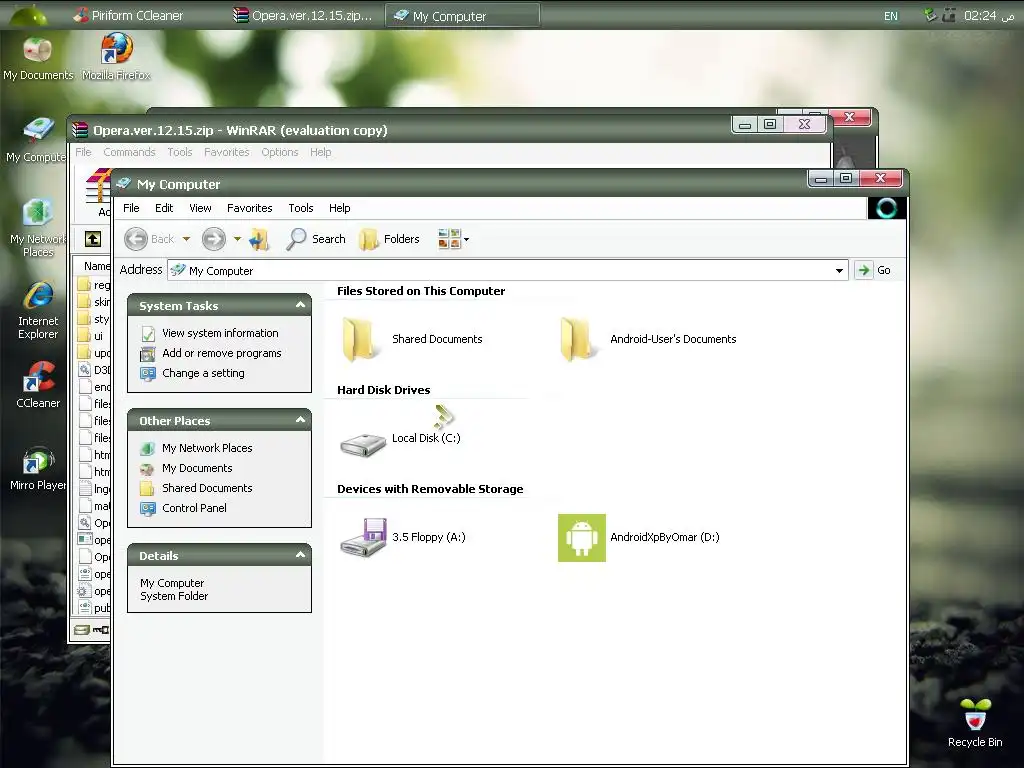
Task: Click the My Computer title bar icon
Action: [123, 184]
